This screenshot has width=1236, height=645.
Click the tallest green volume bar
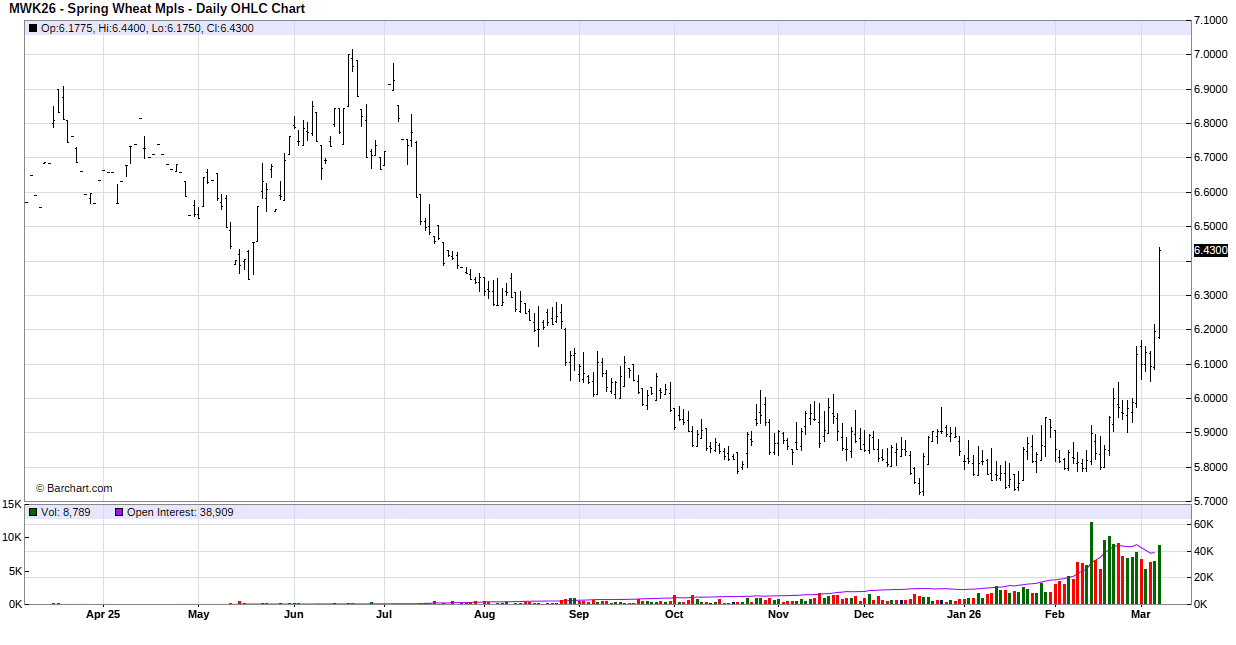coord(1091,563)
